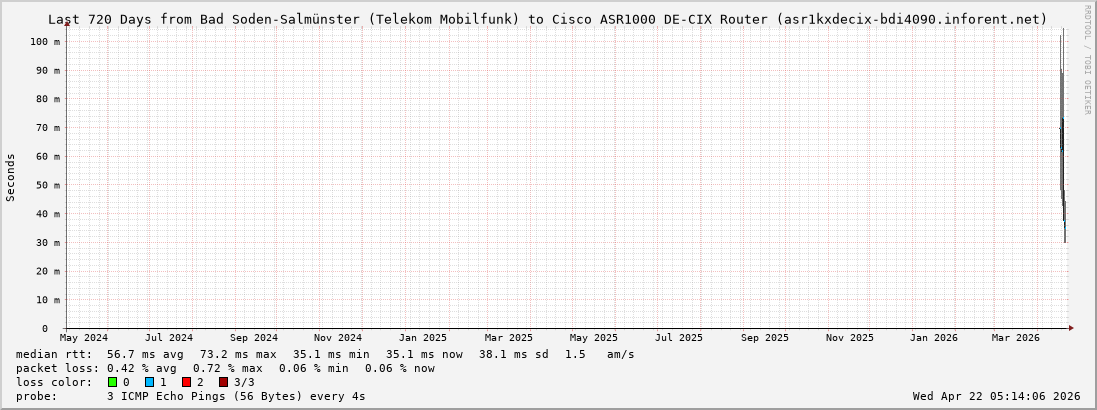Viewport: 1097px width, 410px height.
Task: Click the bright red loss swatch for 2
Action: 186,382
